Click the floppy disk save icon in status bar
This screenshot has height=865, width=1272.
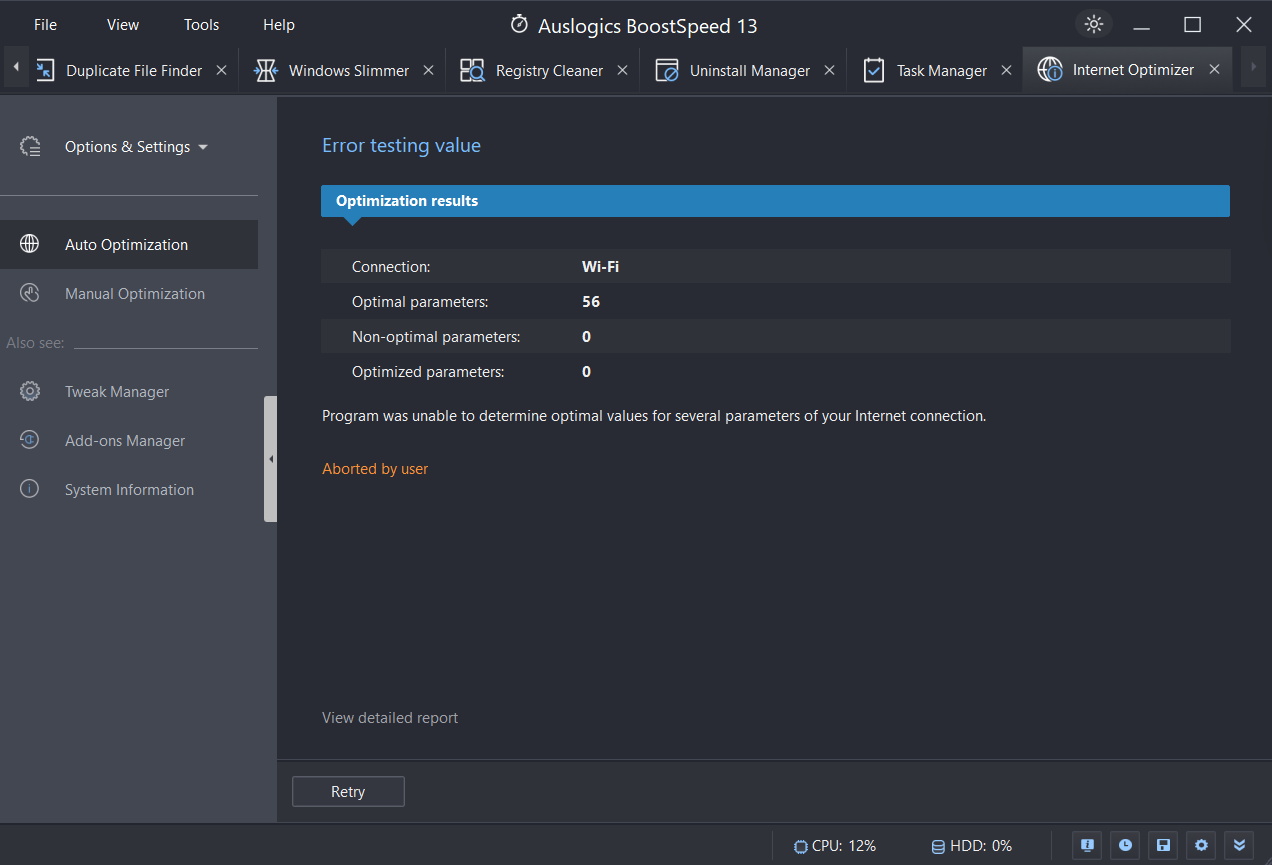(1163, 845)
